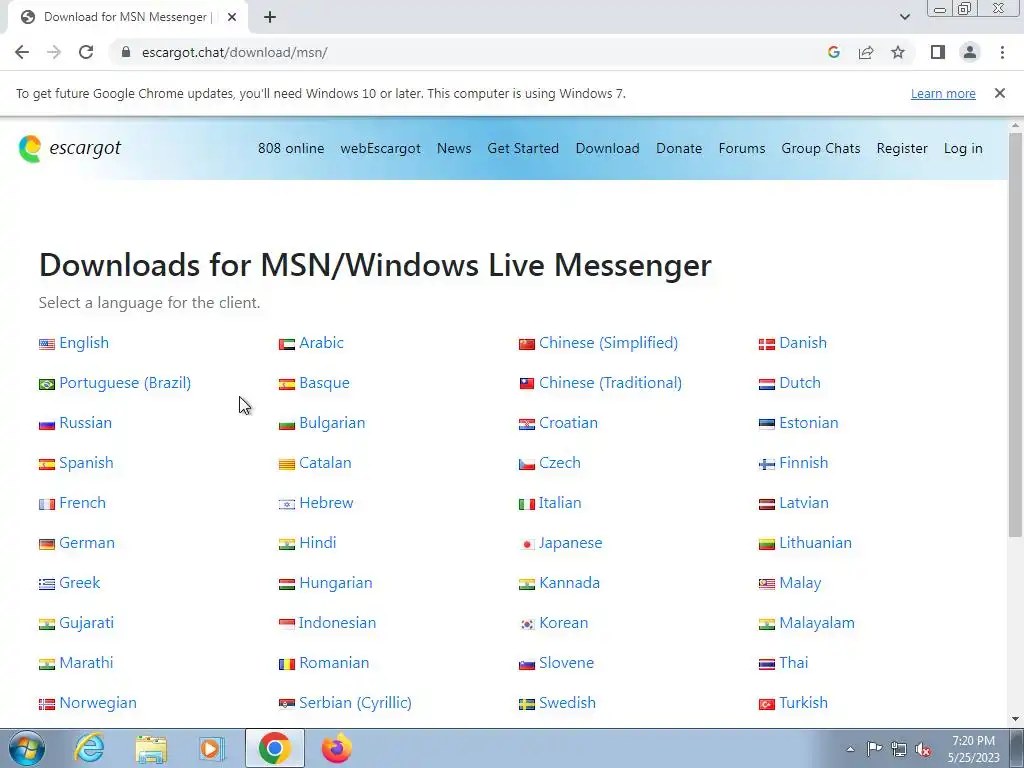Click 808 online counter link
Viewport: 1024px width, 768px height.
(x=291, y=148)
